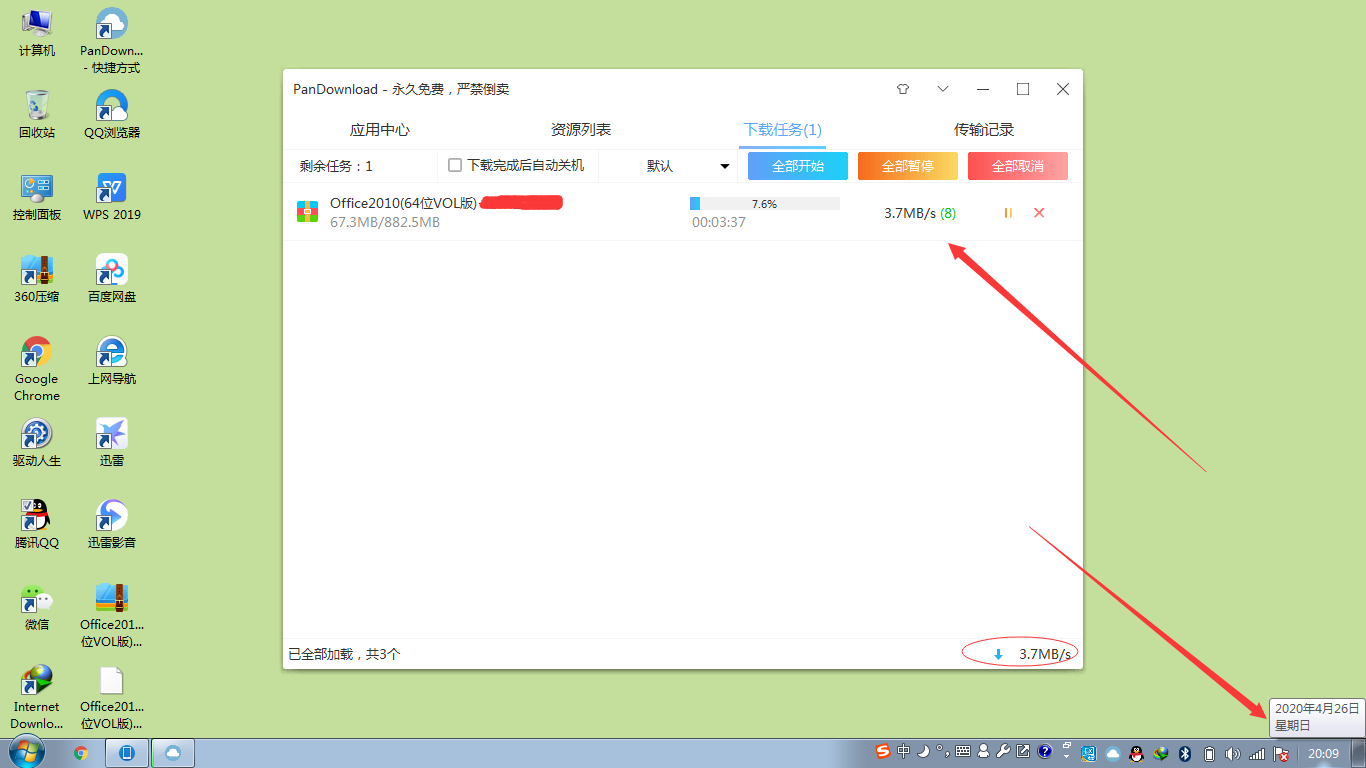The height and width of the screenshot is (768, 1366).
Task: Open 微信 from the desktop
Action: coord(37,607)
